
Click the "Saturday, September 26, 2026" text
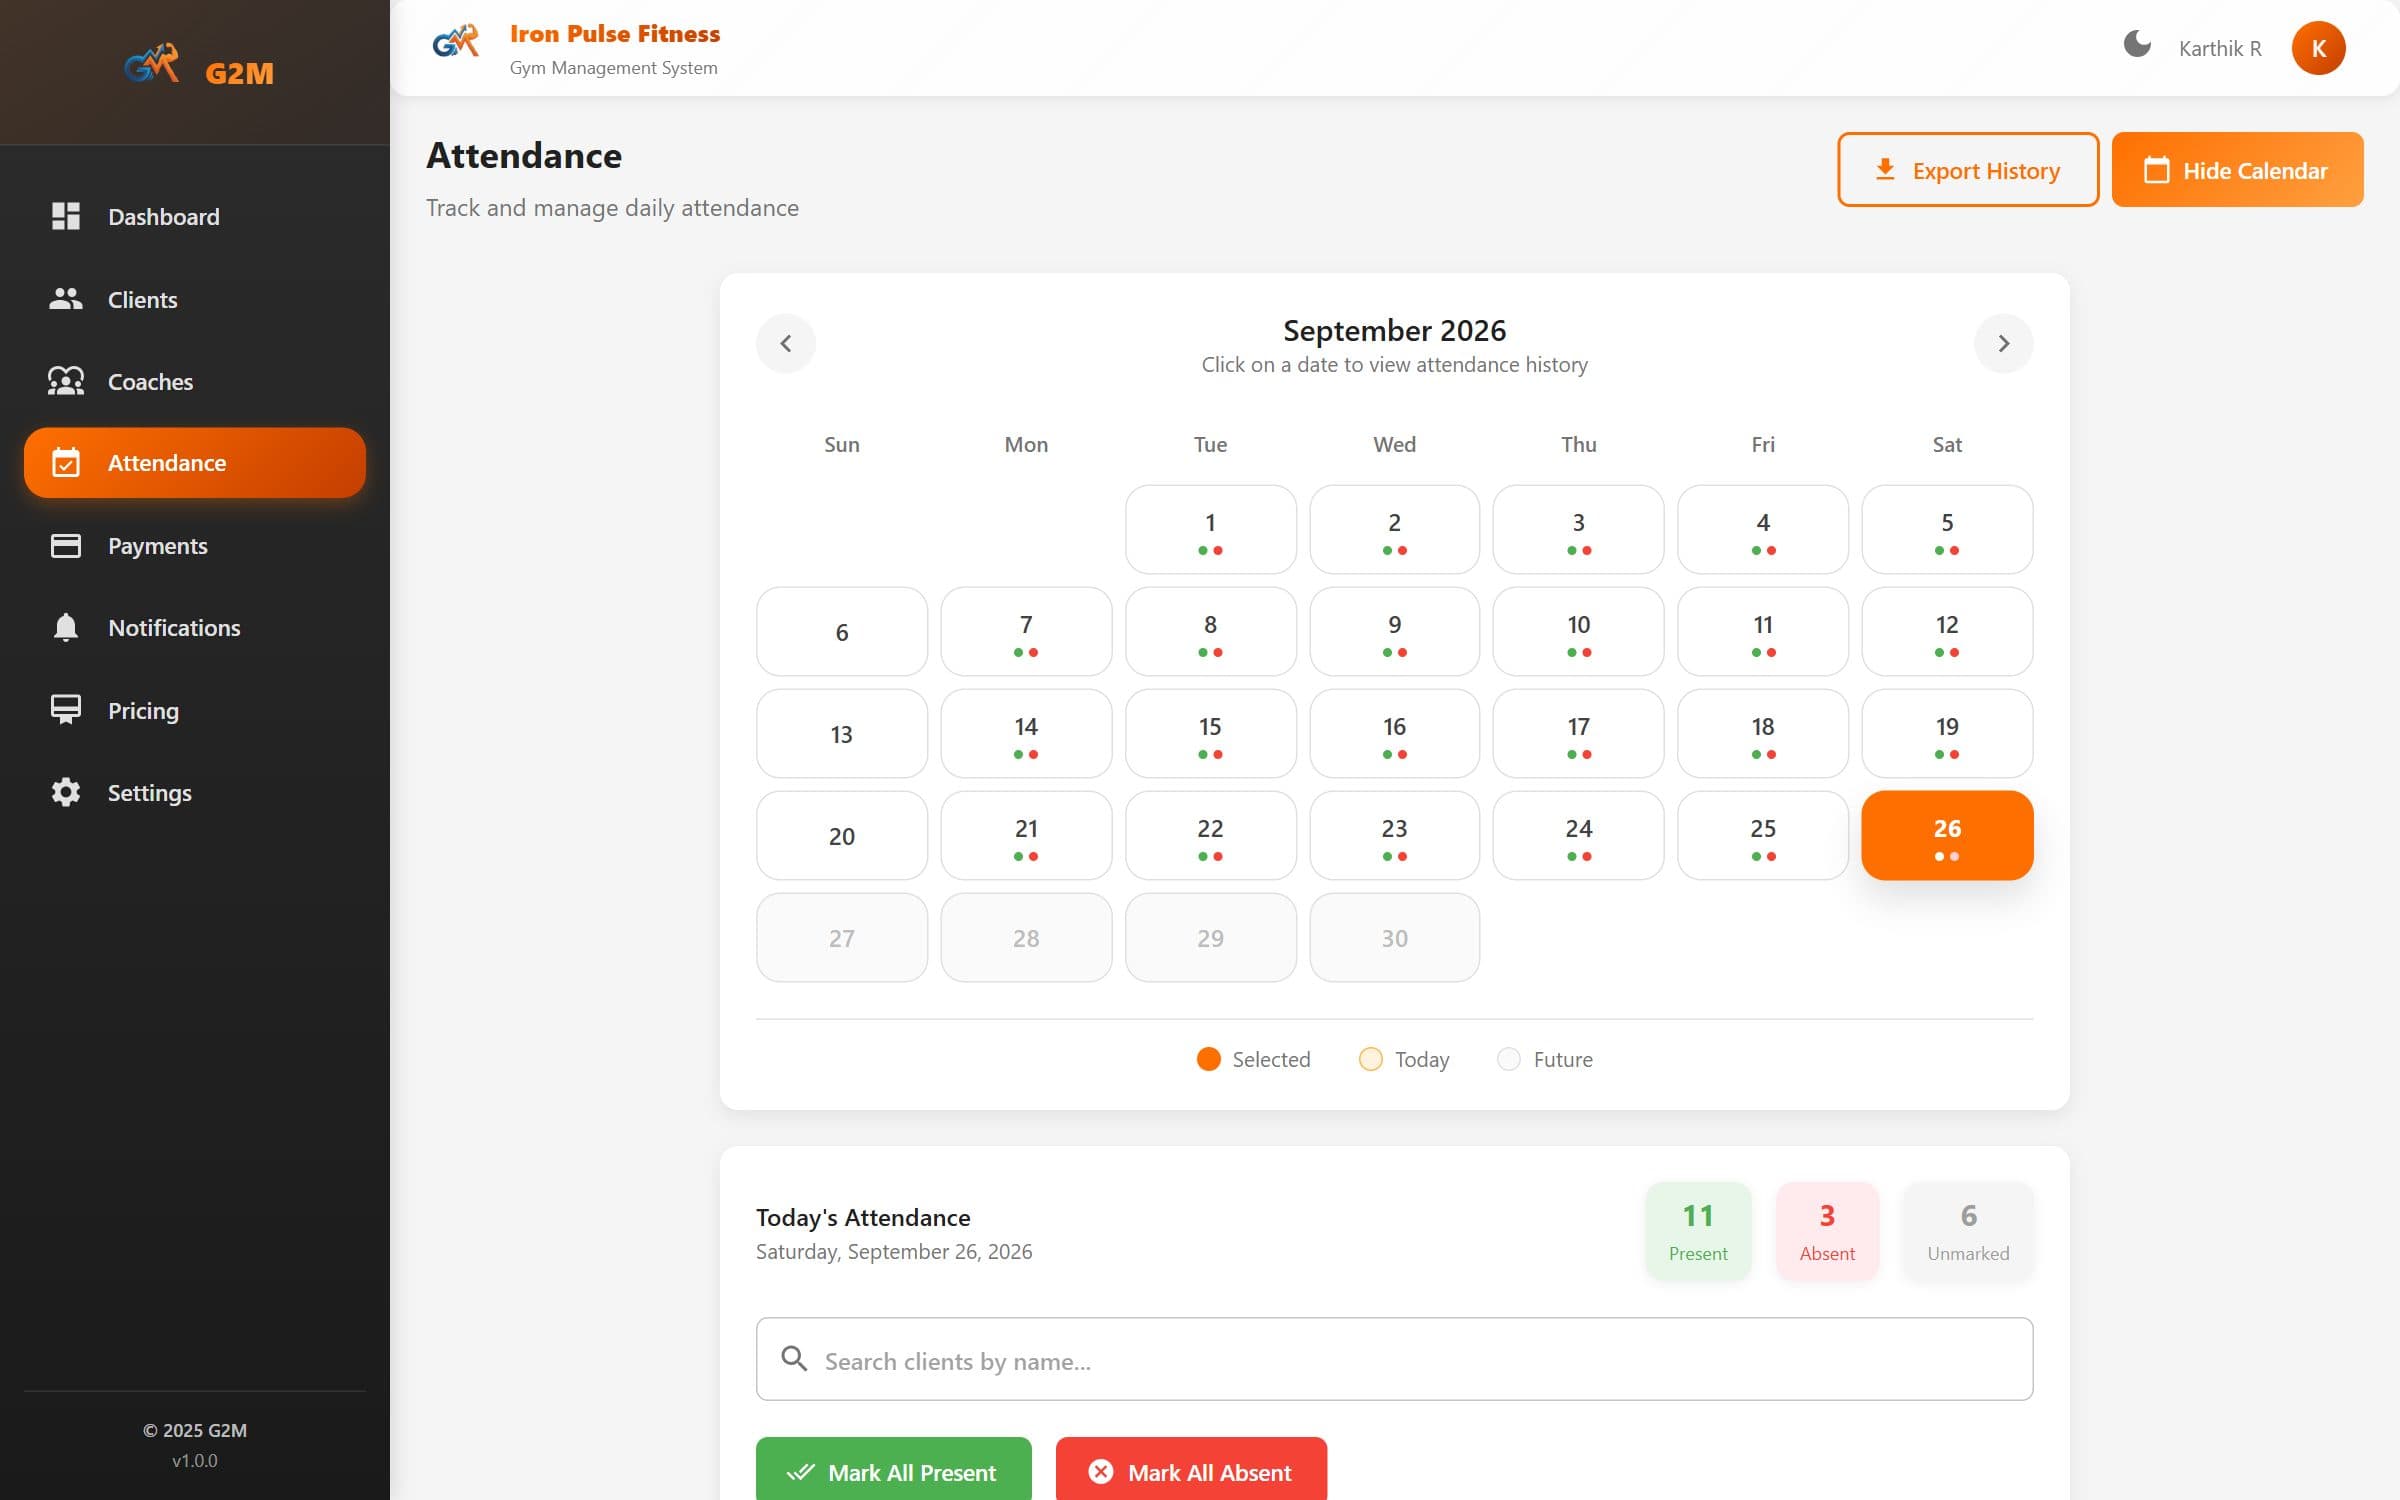893,1252
